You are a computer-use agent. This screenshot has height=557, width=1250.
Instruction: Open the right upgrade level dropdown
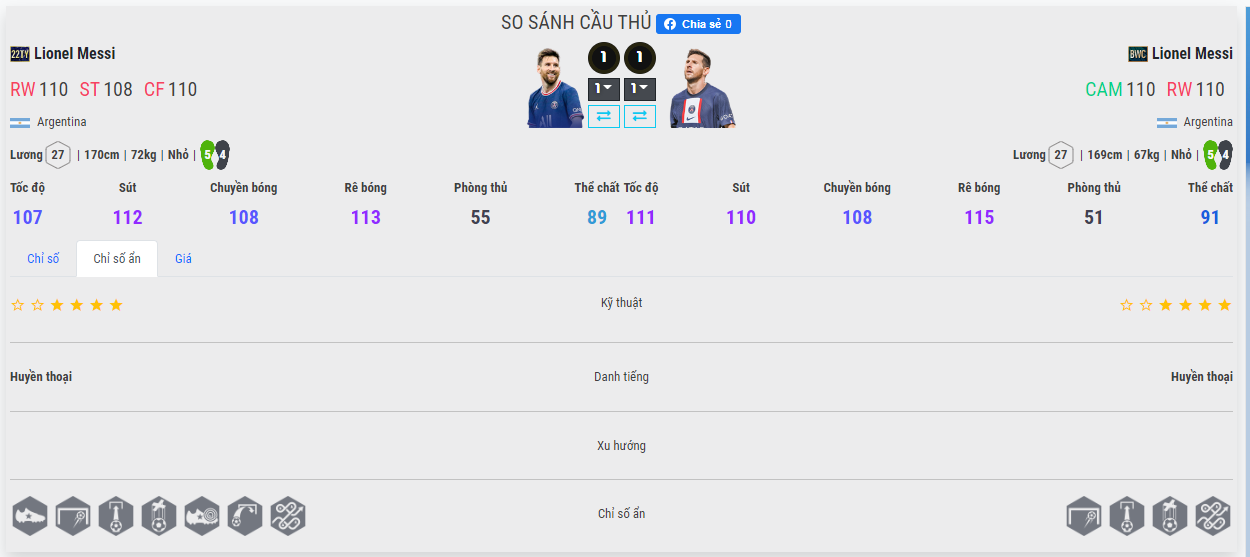640,89
